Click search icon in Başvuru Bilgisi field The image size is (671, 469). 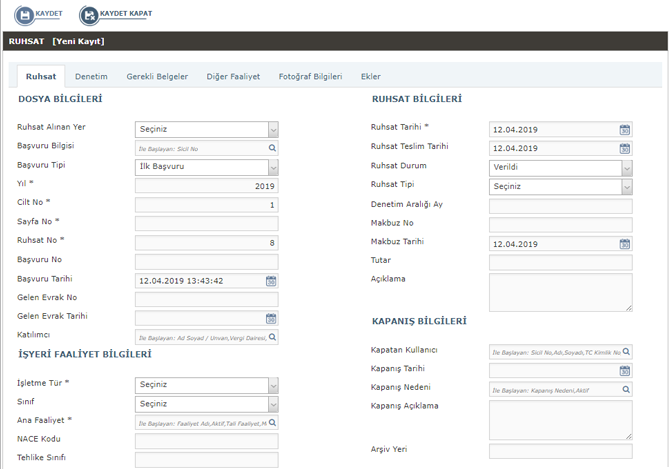click(x=271, y=148)
